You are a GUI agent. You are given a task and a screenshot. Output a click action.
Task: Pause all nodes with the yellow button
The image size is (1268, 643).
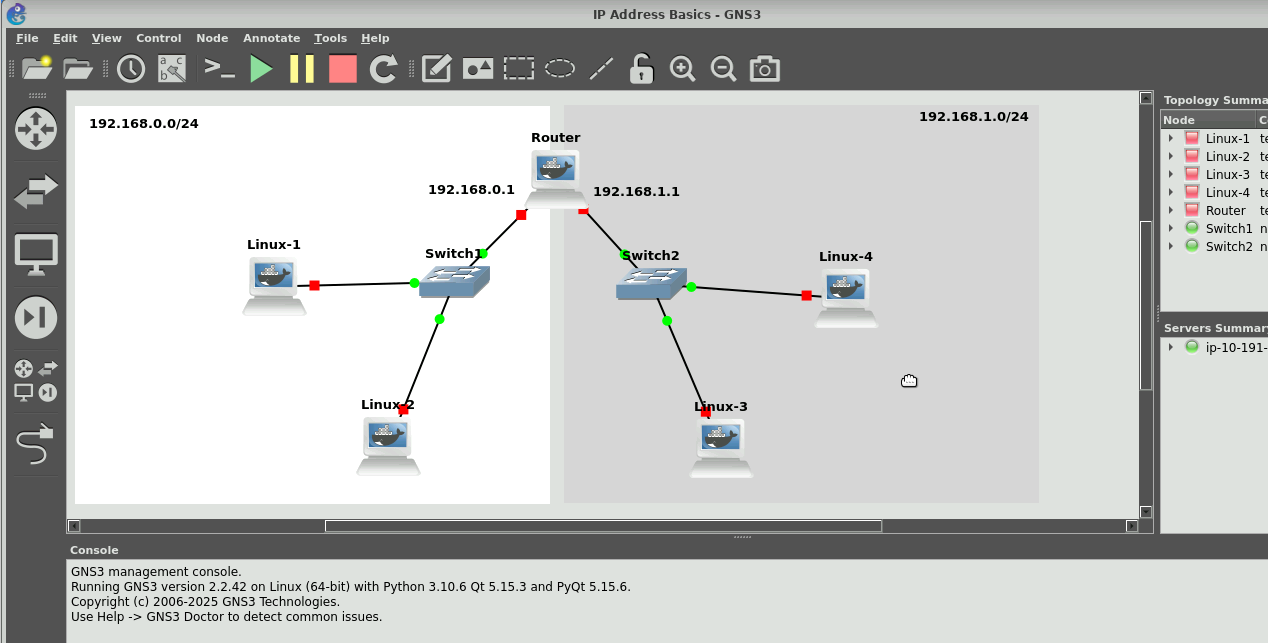pyautogui.click(x=302, y=69)
